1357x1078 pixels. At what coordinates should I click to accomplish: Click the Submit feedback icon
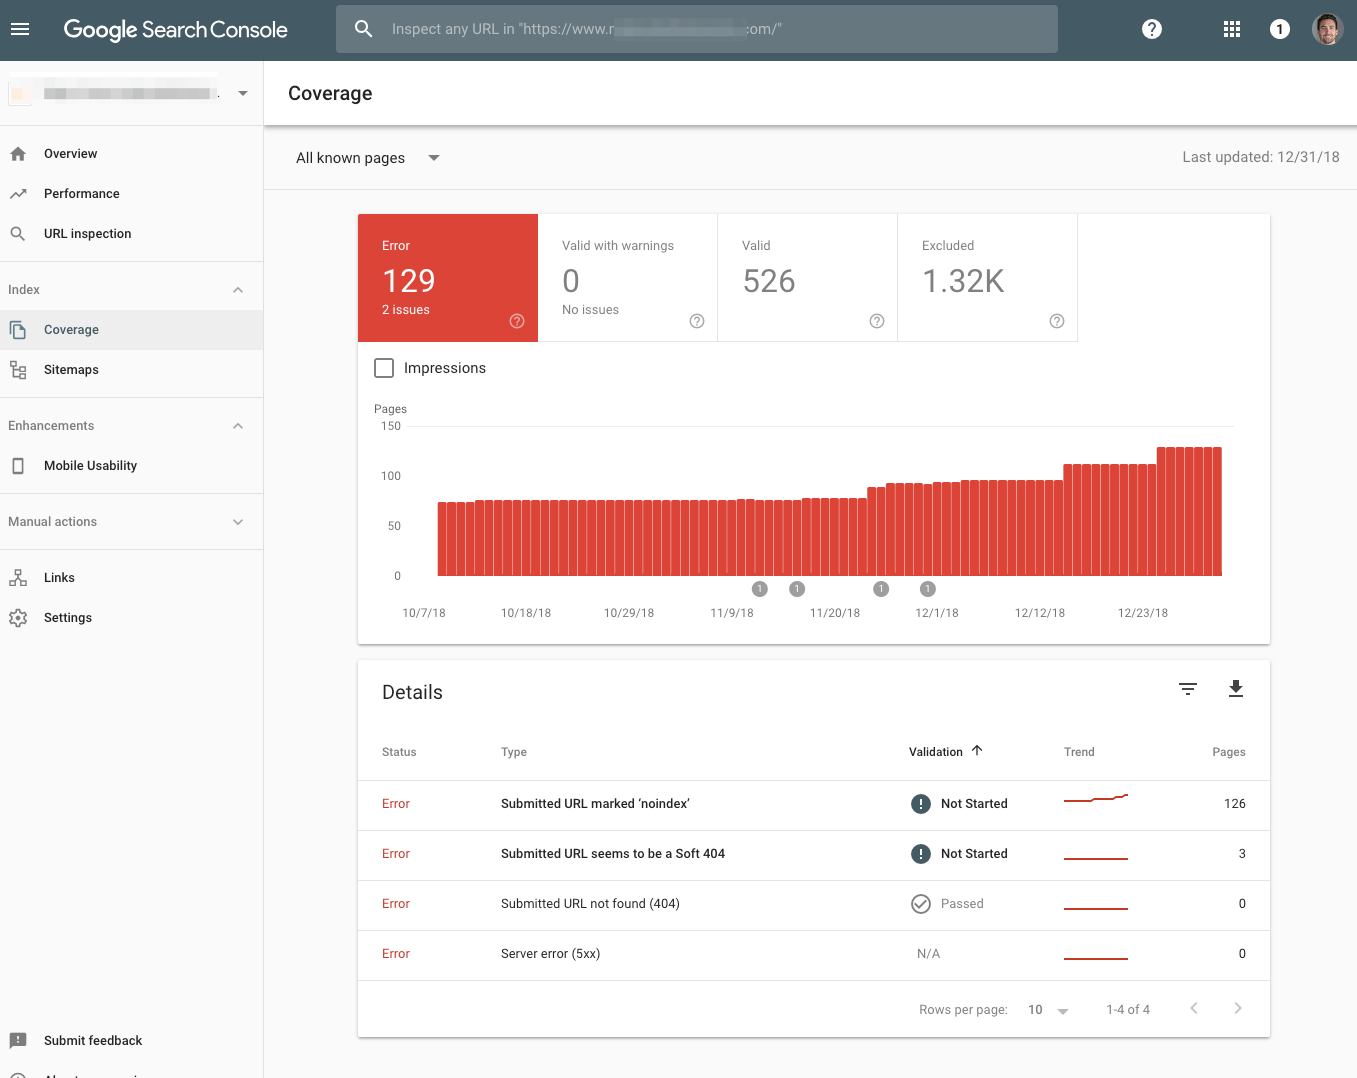(x=18, y=1040)
